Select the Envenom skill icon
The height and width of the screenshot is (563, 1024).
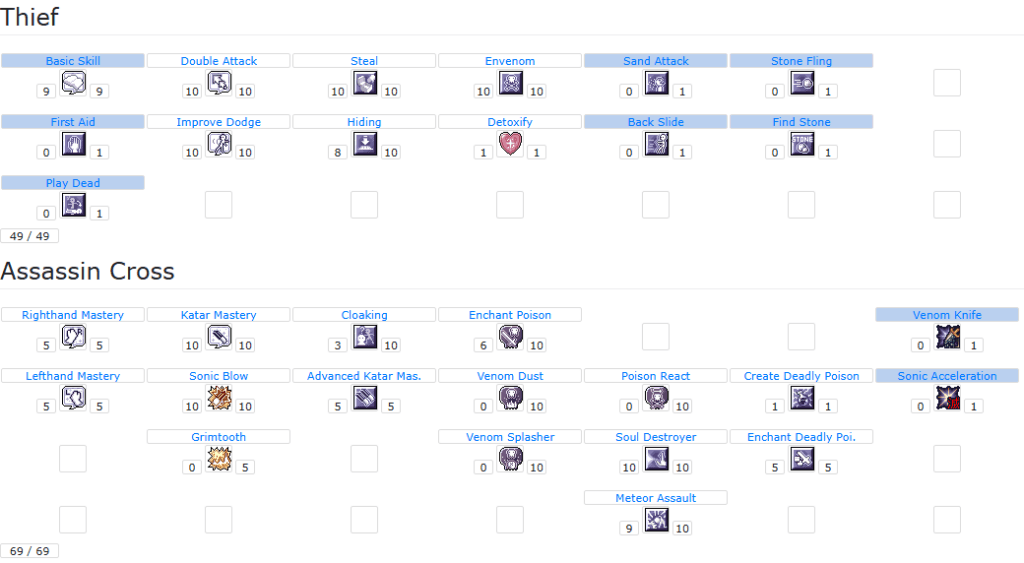coord(511,83)
